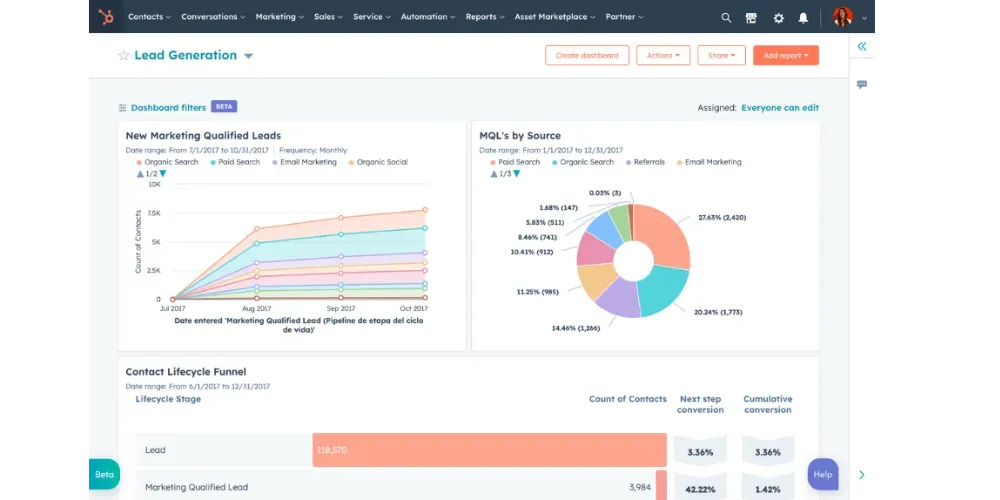Click the New Marketing Qualified Leads report title
The width and height of the screenshot is (1000, 500).
[x=203, y=136]
